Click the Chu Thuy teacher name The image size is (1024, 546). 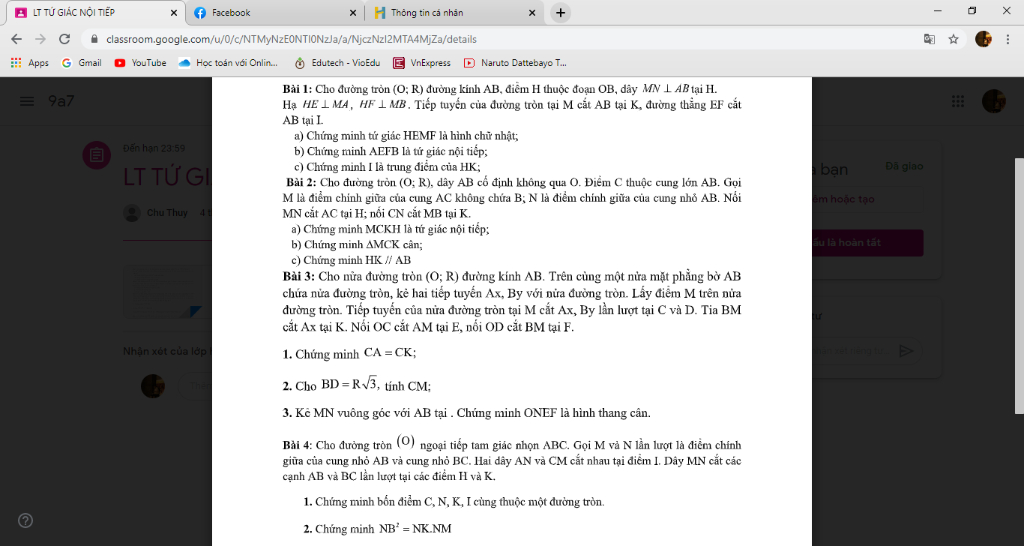coord(167,213)
